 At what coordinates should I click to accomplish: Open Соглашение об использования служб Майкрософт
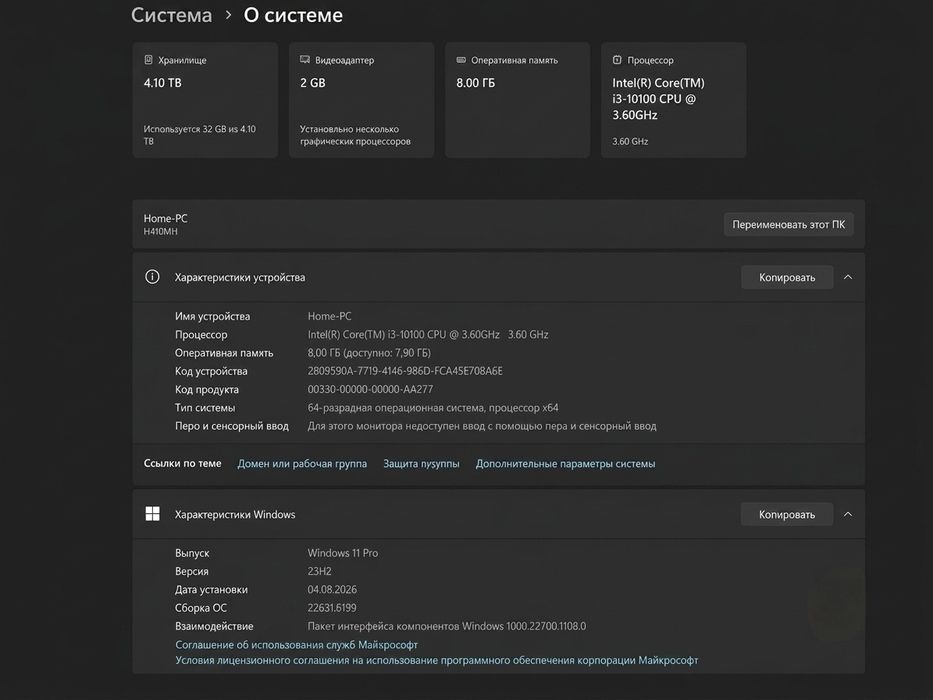[296, 645]
